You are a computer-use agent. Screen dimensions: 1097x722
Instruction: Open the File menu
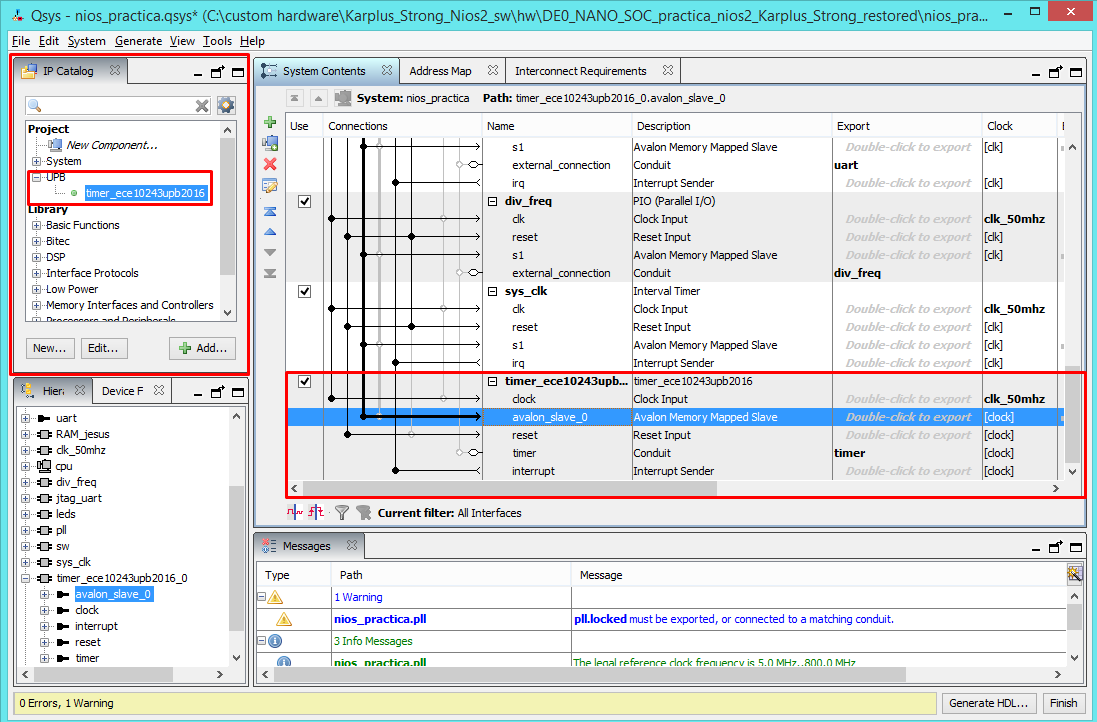tap(21, 41)
